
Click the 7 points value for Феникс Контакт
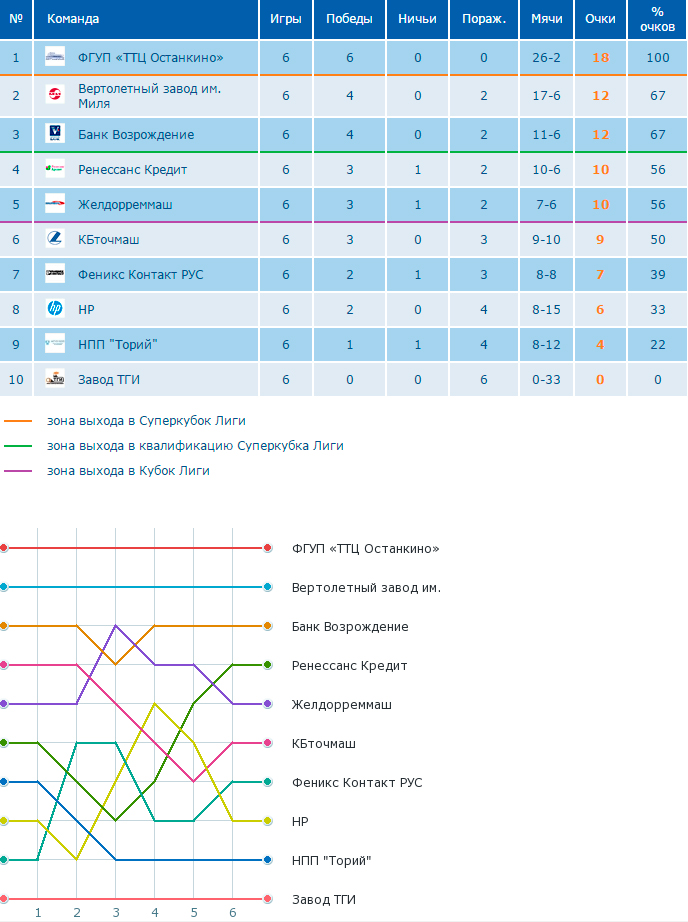pos(600,275)
